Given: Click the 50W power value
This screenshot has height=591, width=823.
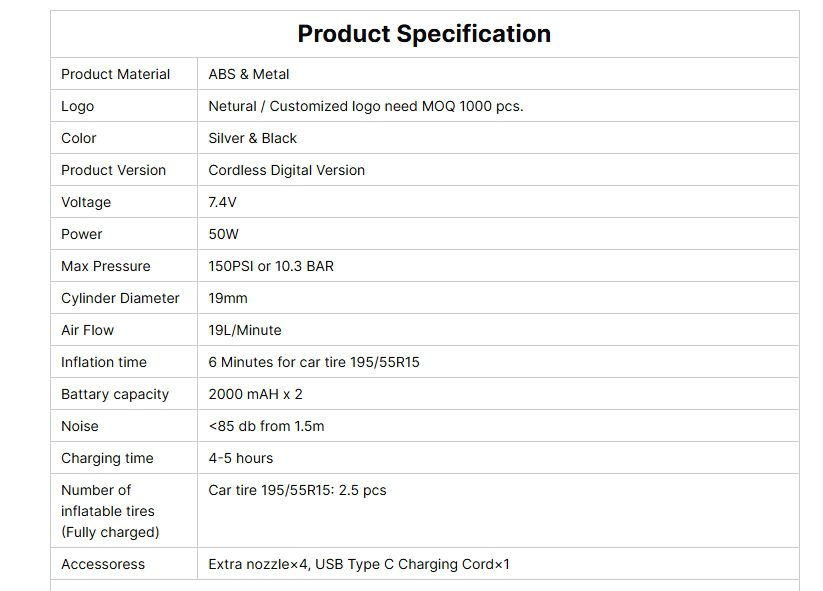Looking at the screenshot, I should [224, 234].
